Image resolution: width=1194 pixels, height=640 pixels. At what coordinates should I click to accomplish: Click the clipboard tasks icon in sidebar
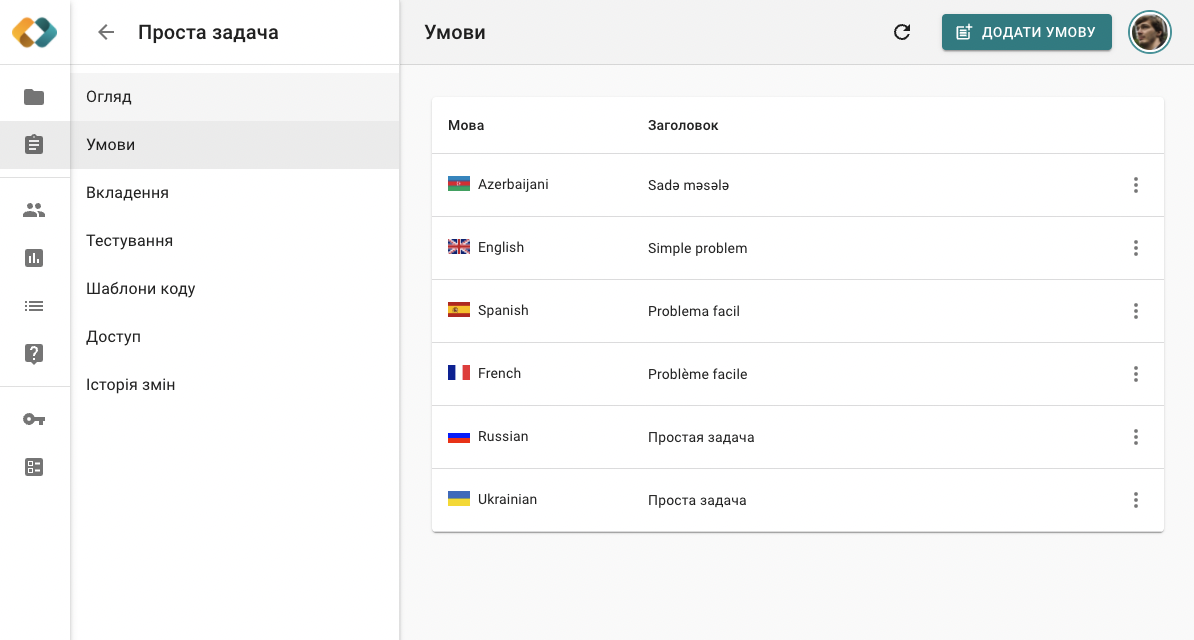point(34,145)
